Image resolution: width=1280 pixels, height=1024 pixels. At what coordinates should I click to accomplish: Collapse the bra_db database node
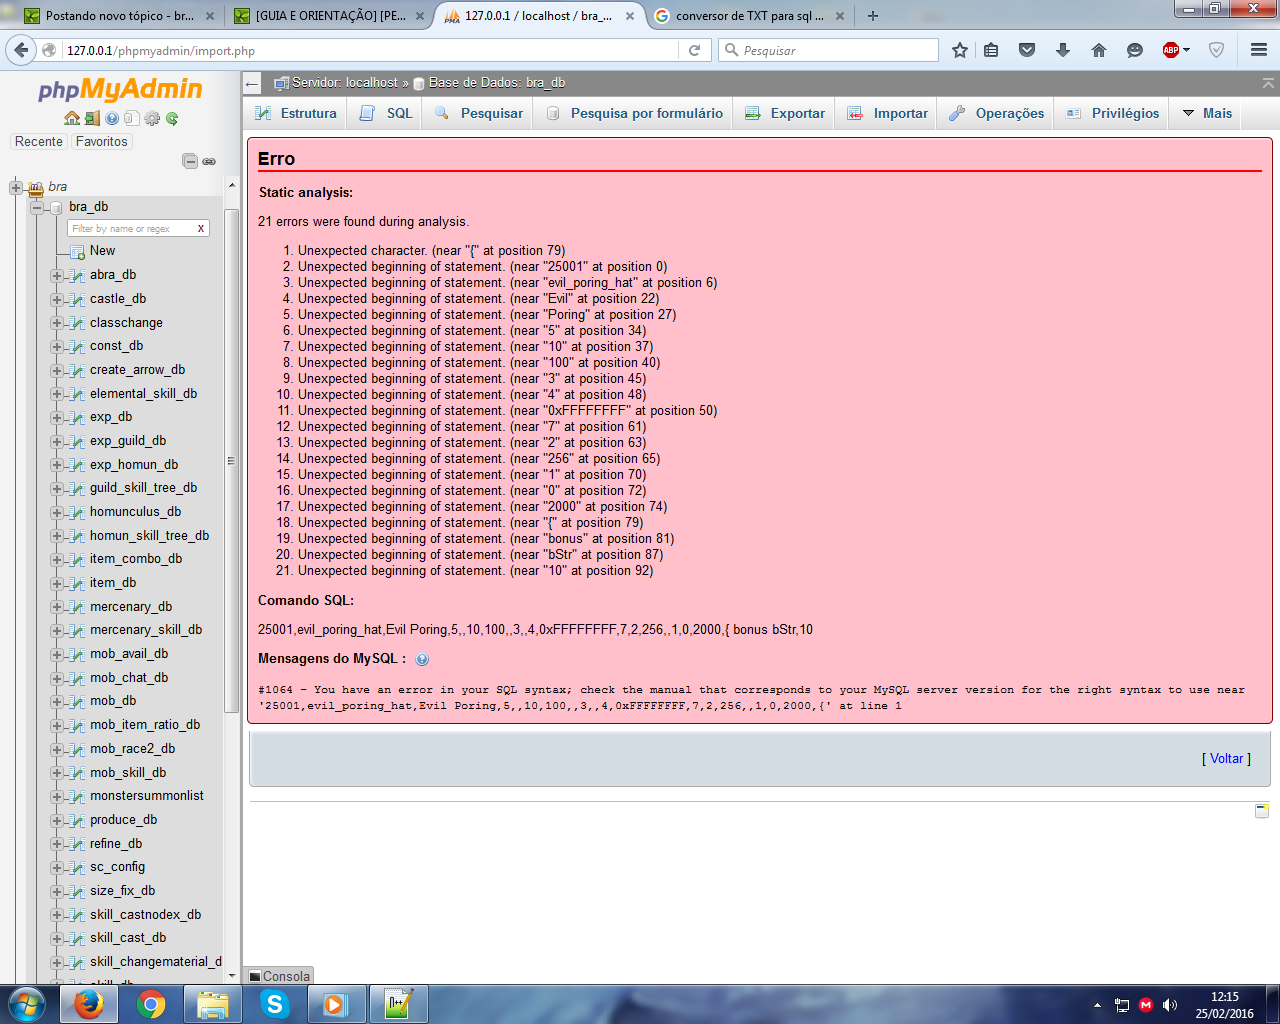[37, 208]
